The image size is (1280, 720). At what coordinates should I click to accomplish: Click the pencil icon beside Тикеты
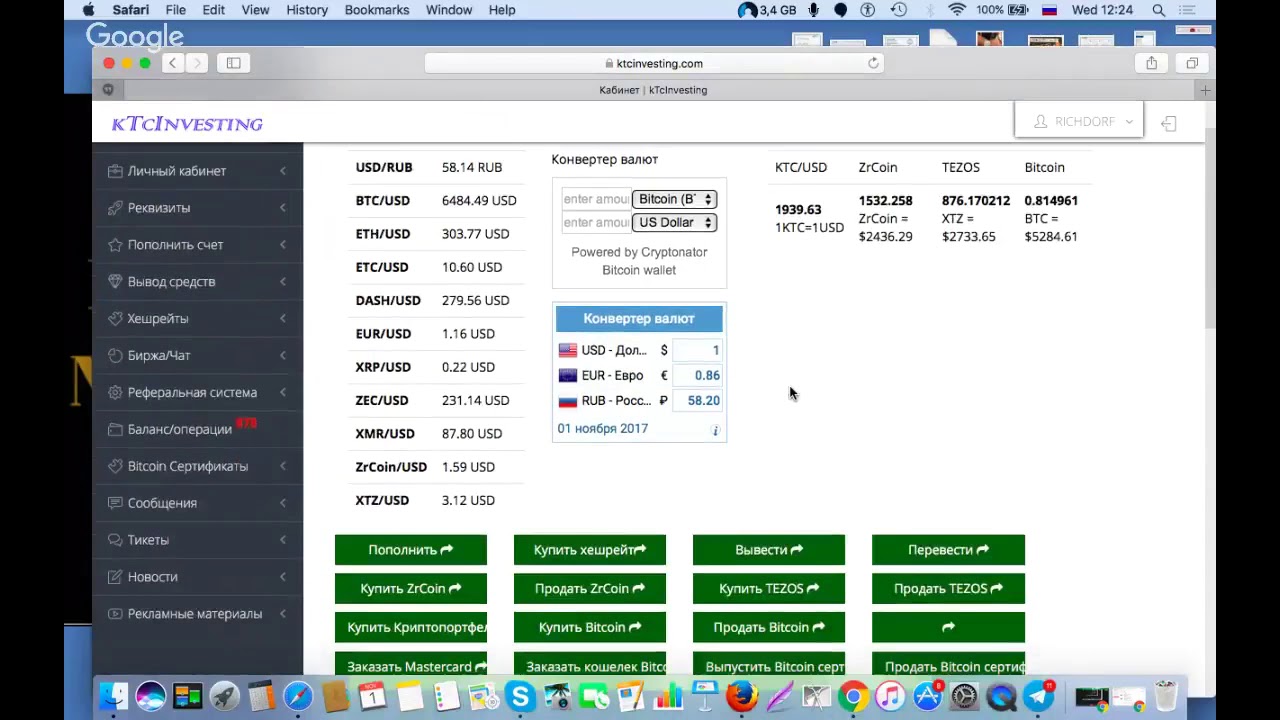coord(115,540)
